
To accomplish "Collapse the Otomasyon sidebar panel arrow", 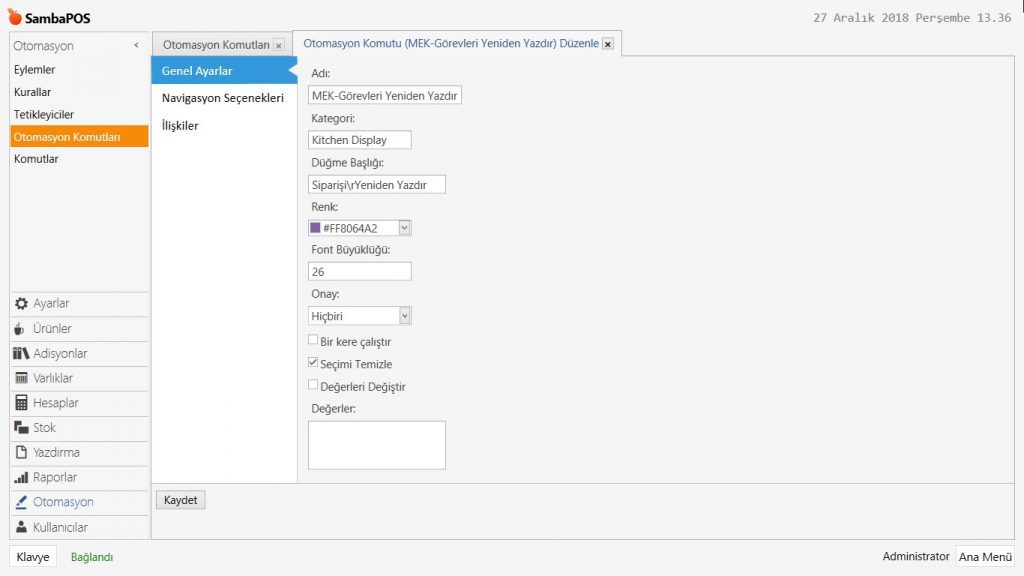I will point(136,46).
